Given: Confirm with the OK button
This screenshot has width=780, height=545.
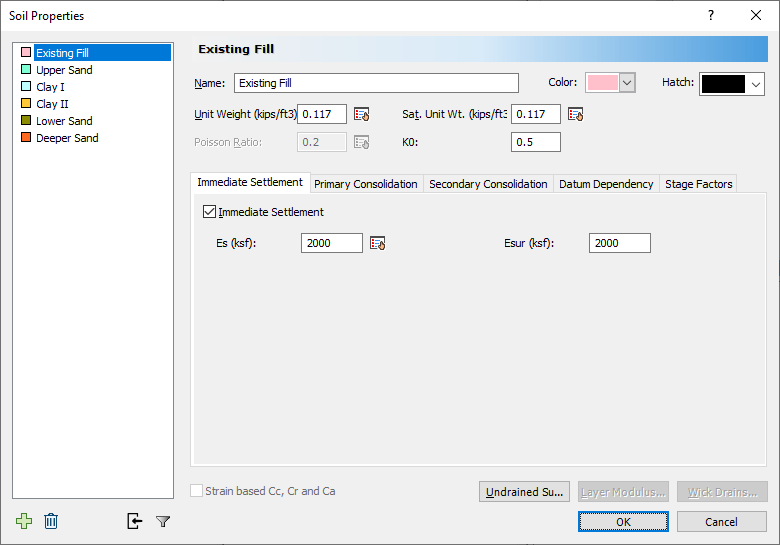Looking at the screenshot, I should (x=623, y=522).
